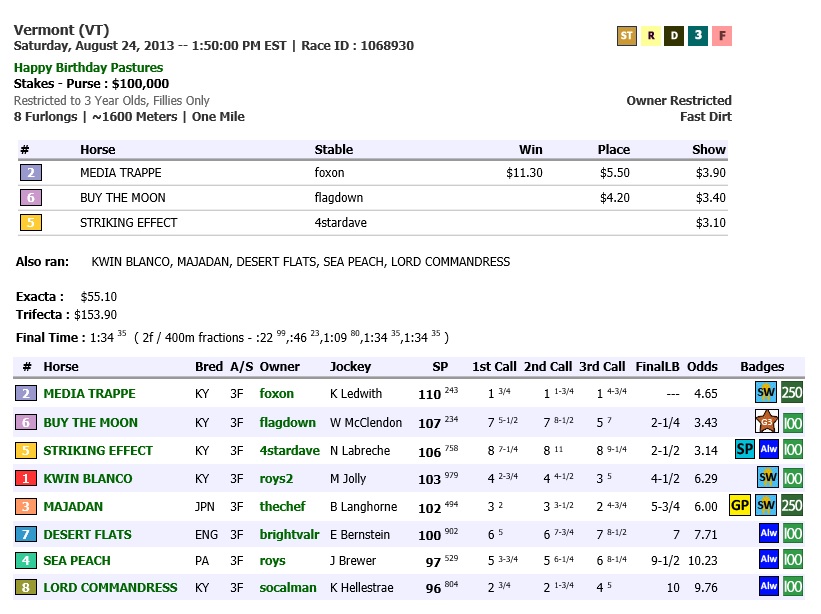Open the SEA PEACH horse page

click(x=77, y=561)
